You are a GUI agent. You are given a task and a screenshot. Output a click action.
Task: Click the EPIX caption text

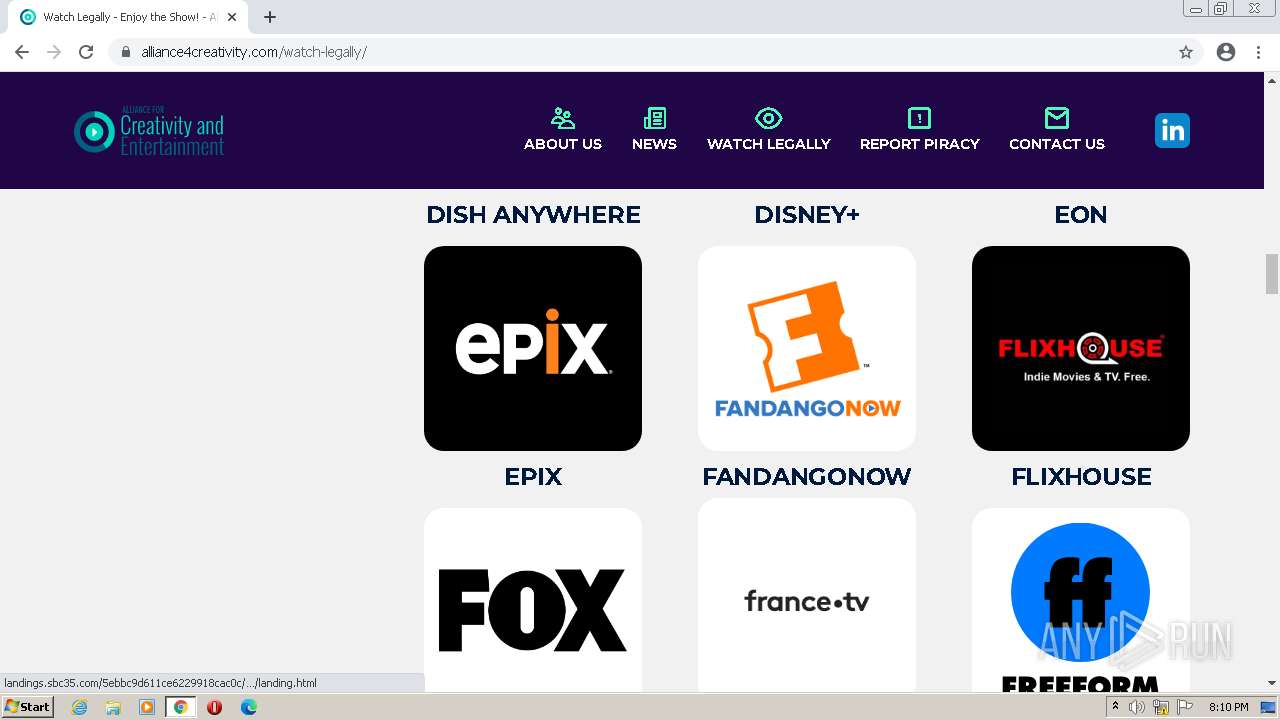click(533, 477)
